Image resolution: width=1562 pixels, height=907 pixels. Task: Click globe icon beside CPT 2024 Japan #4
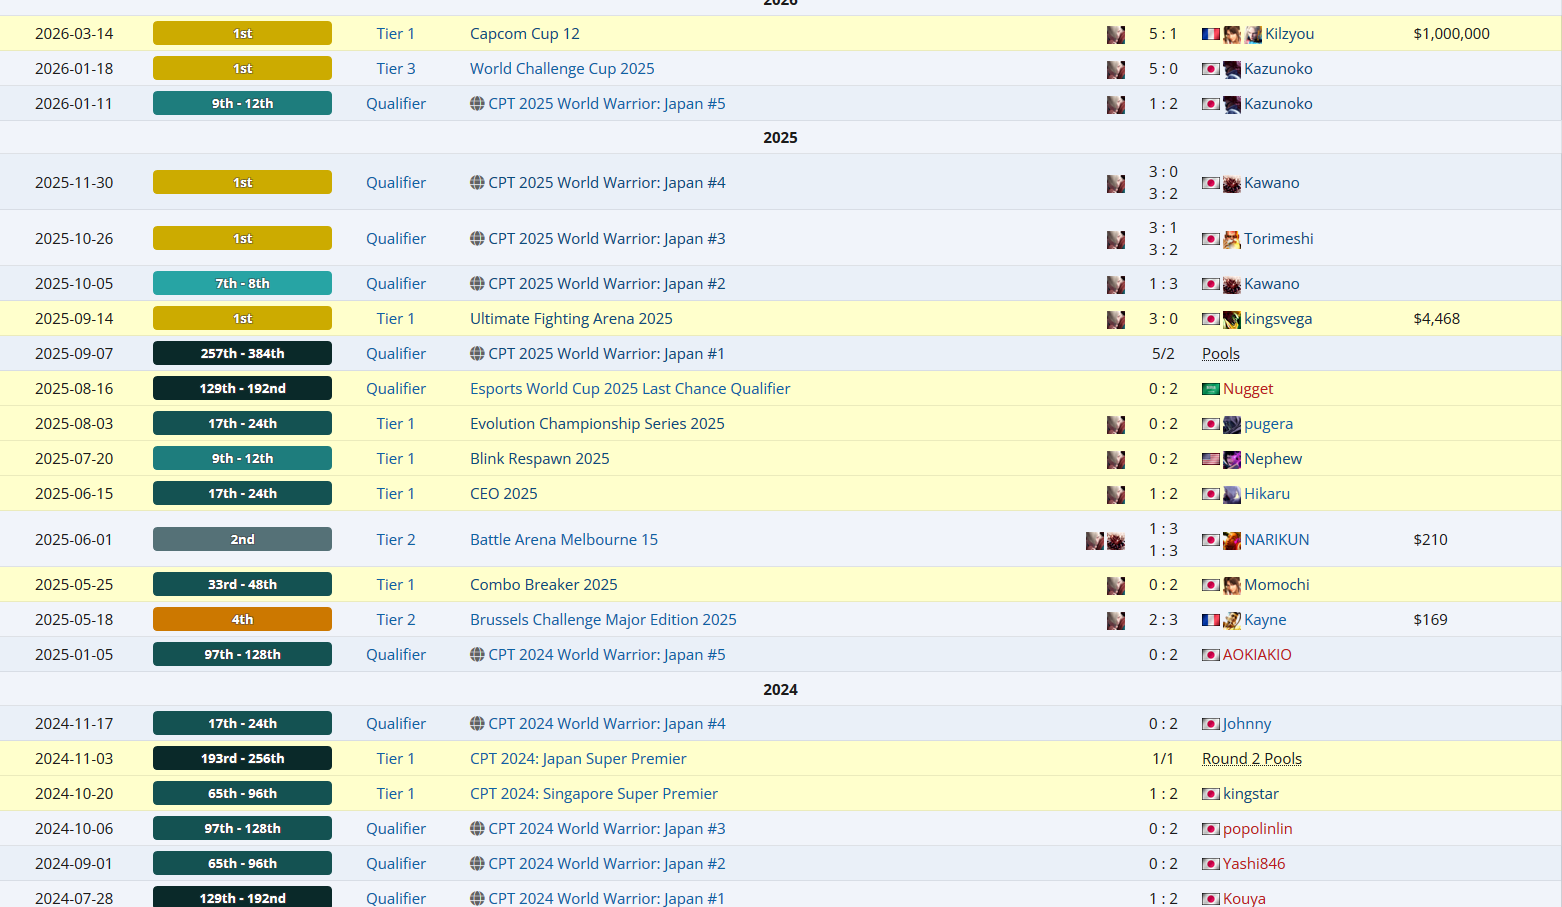click(x=477, y=724)
